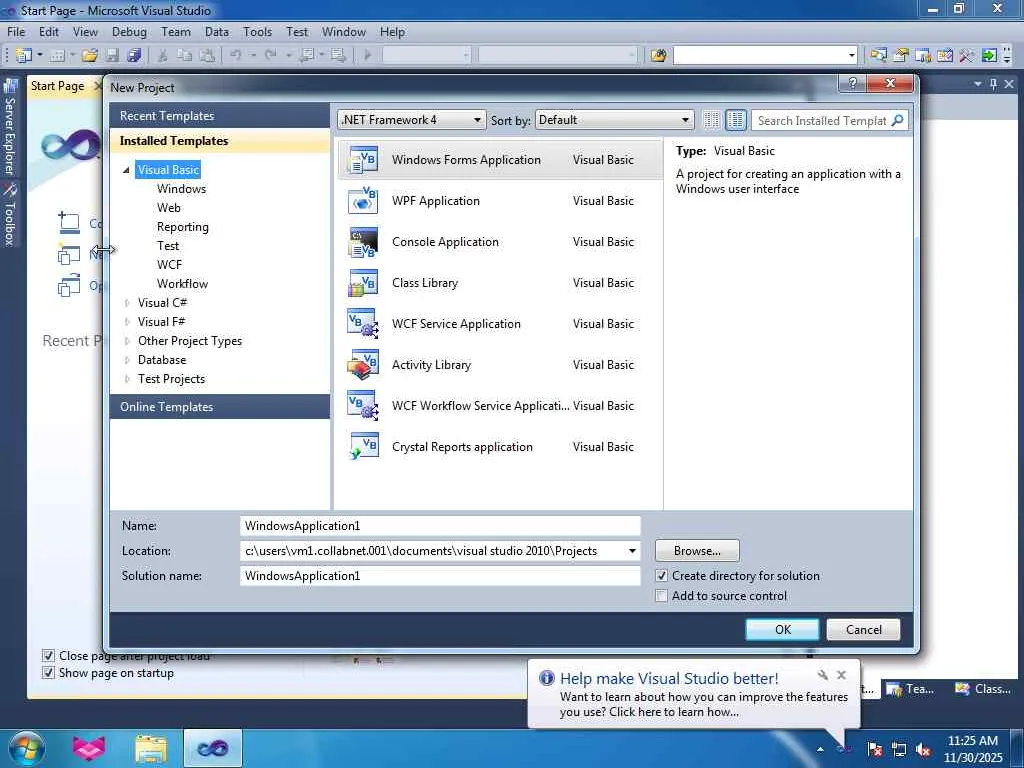Expand the Database tree node
The image size is (1024, 768).
(x=127, y=360)
